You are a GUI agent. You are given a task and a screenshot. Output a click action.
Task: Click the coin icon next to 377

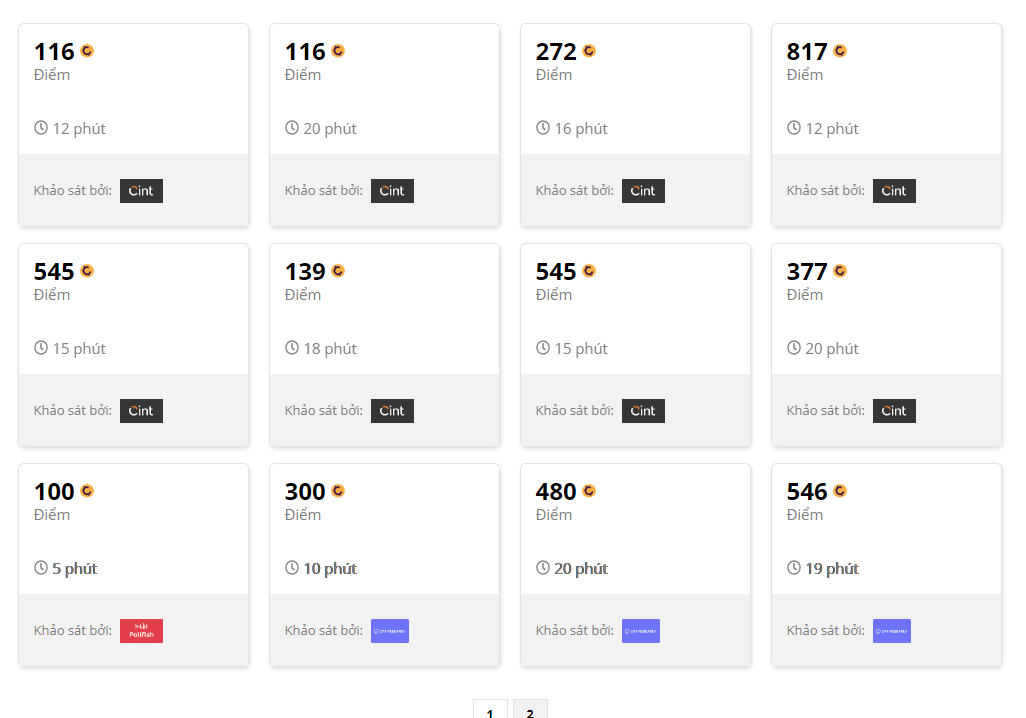coord(840,271)
